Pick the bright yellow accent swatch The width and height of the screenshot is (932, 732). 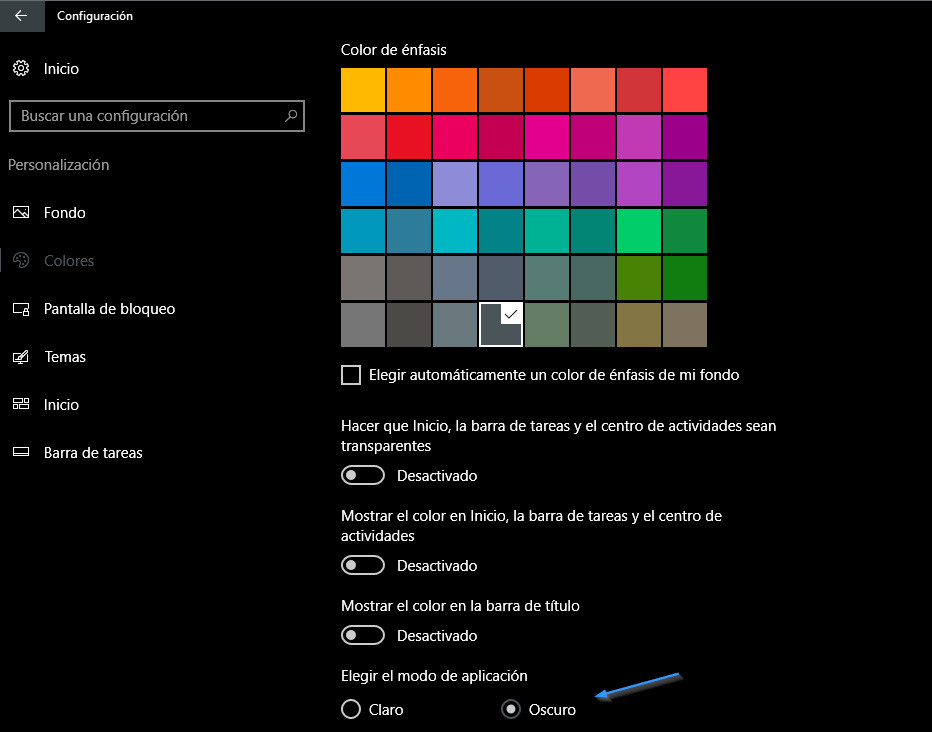pyautogui.click(x=363, y=90)
